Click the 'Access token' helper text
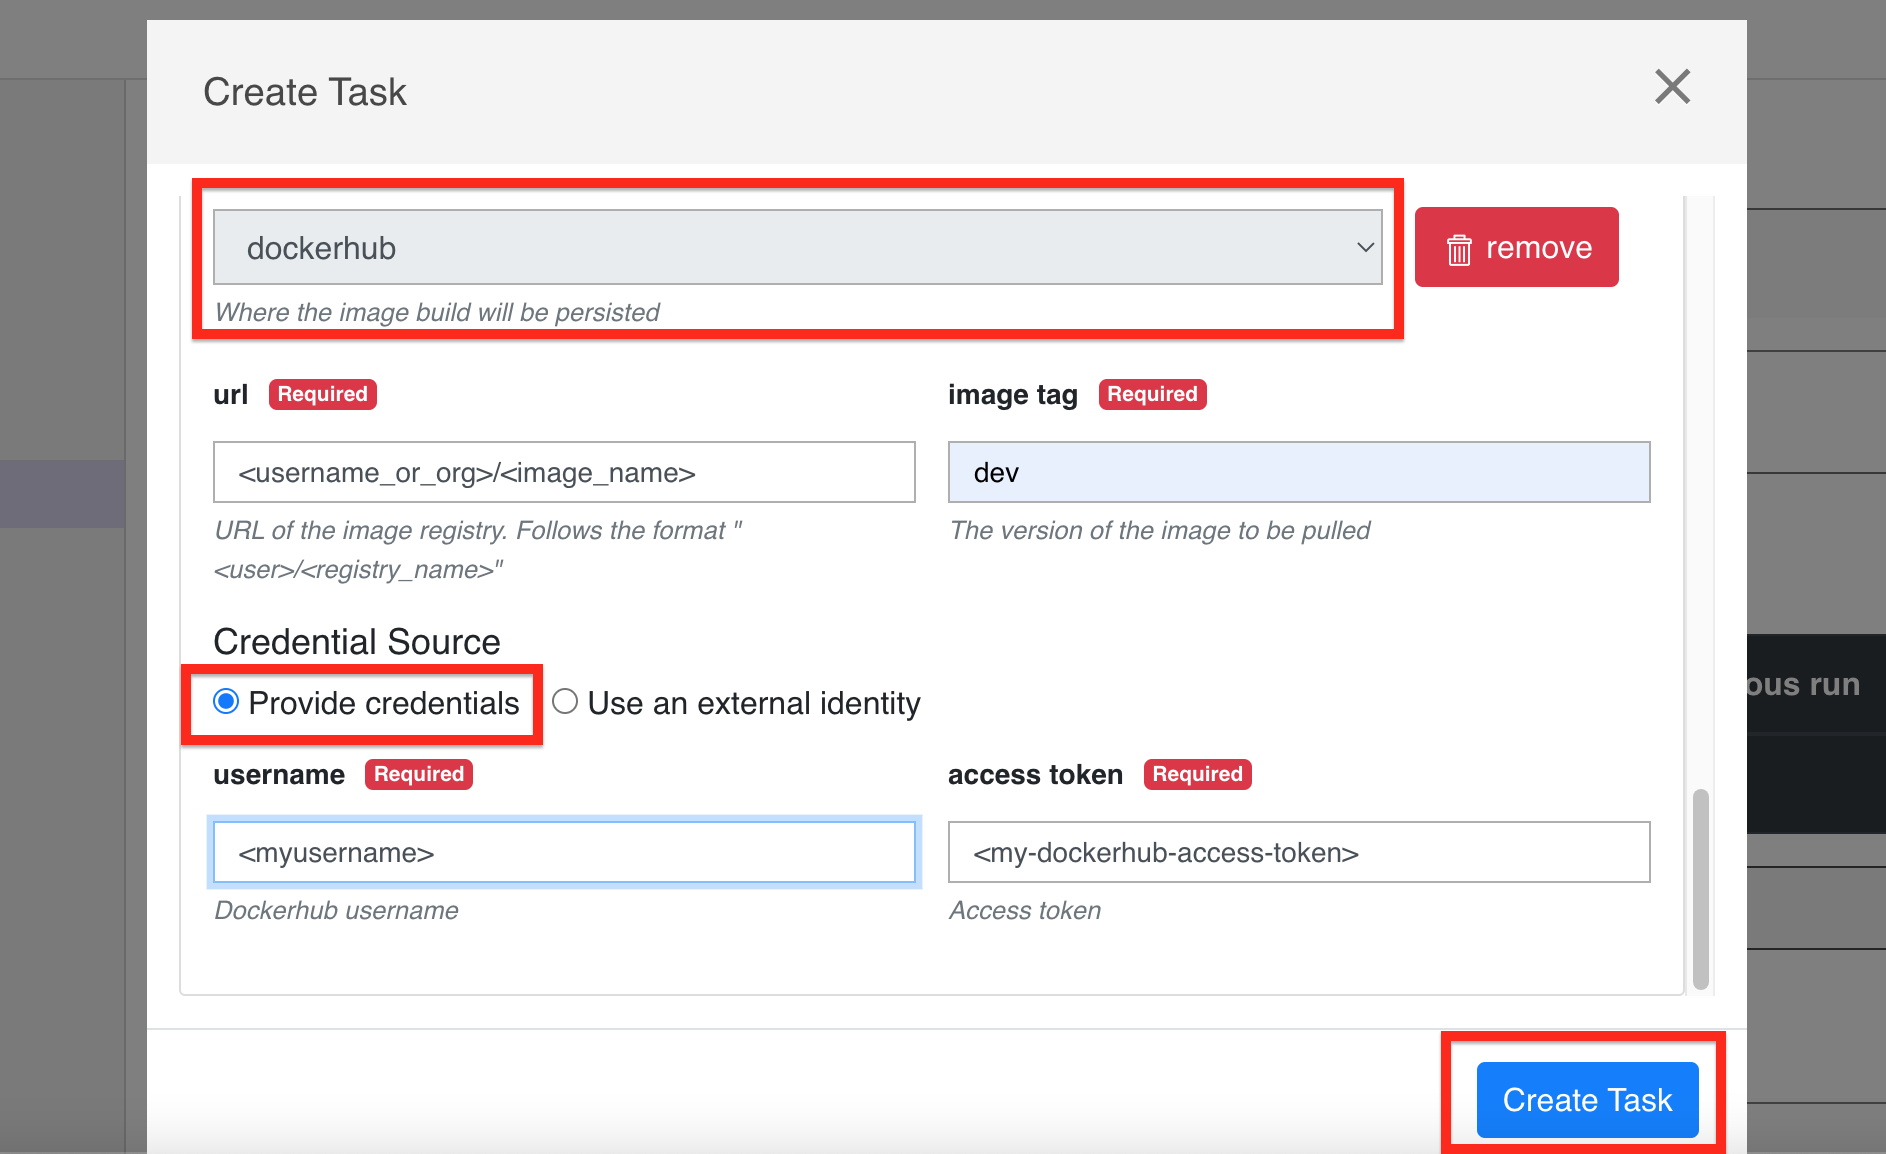 click(x=1025, y=910)
